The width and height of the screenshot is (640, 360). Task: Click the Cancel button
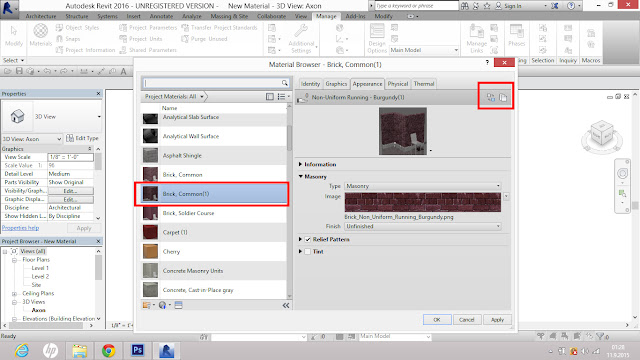click(467, 320)
